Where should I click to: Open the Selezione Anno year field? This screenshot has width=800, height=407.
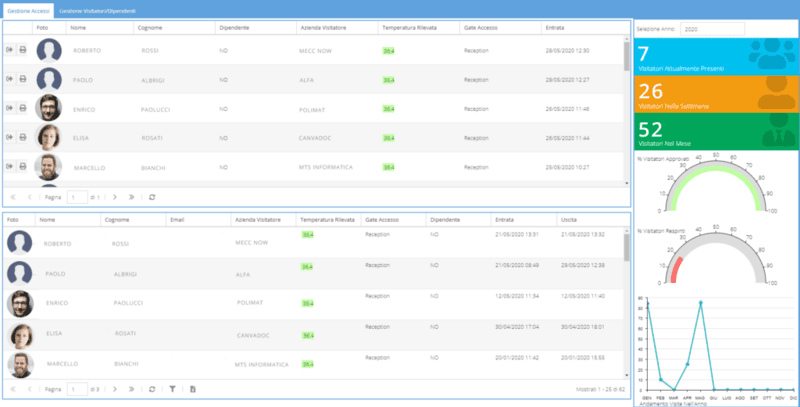pos(712,29)
